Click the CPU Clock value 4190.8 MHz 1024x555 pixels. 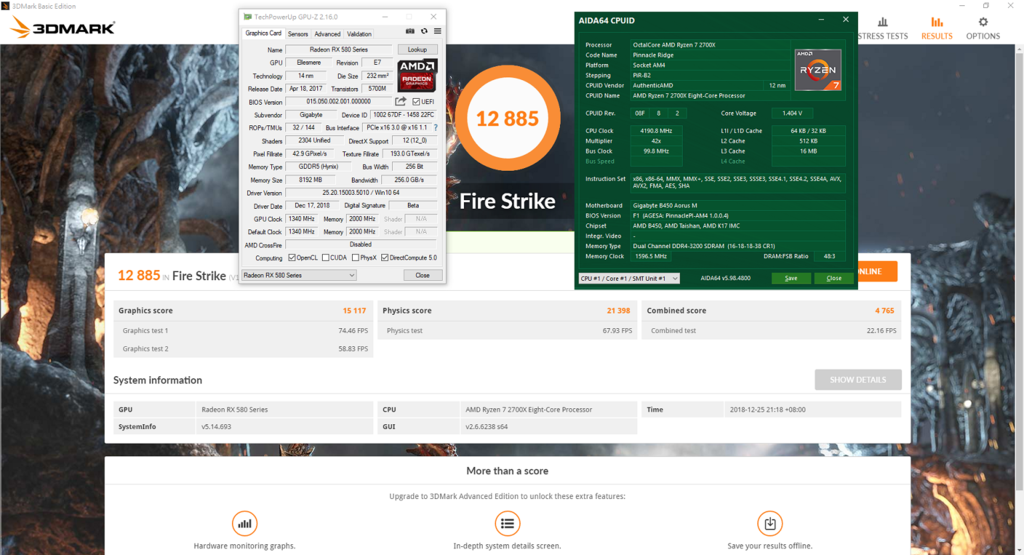656,131
